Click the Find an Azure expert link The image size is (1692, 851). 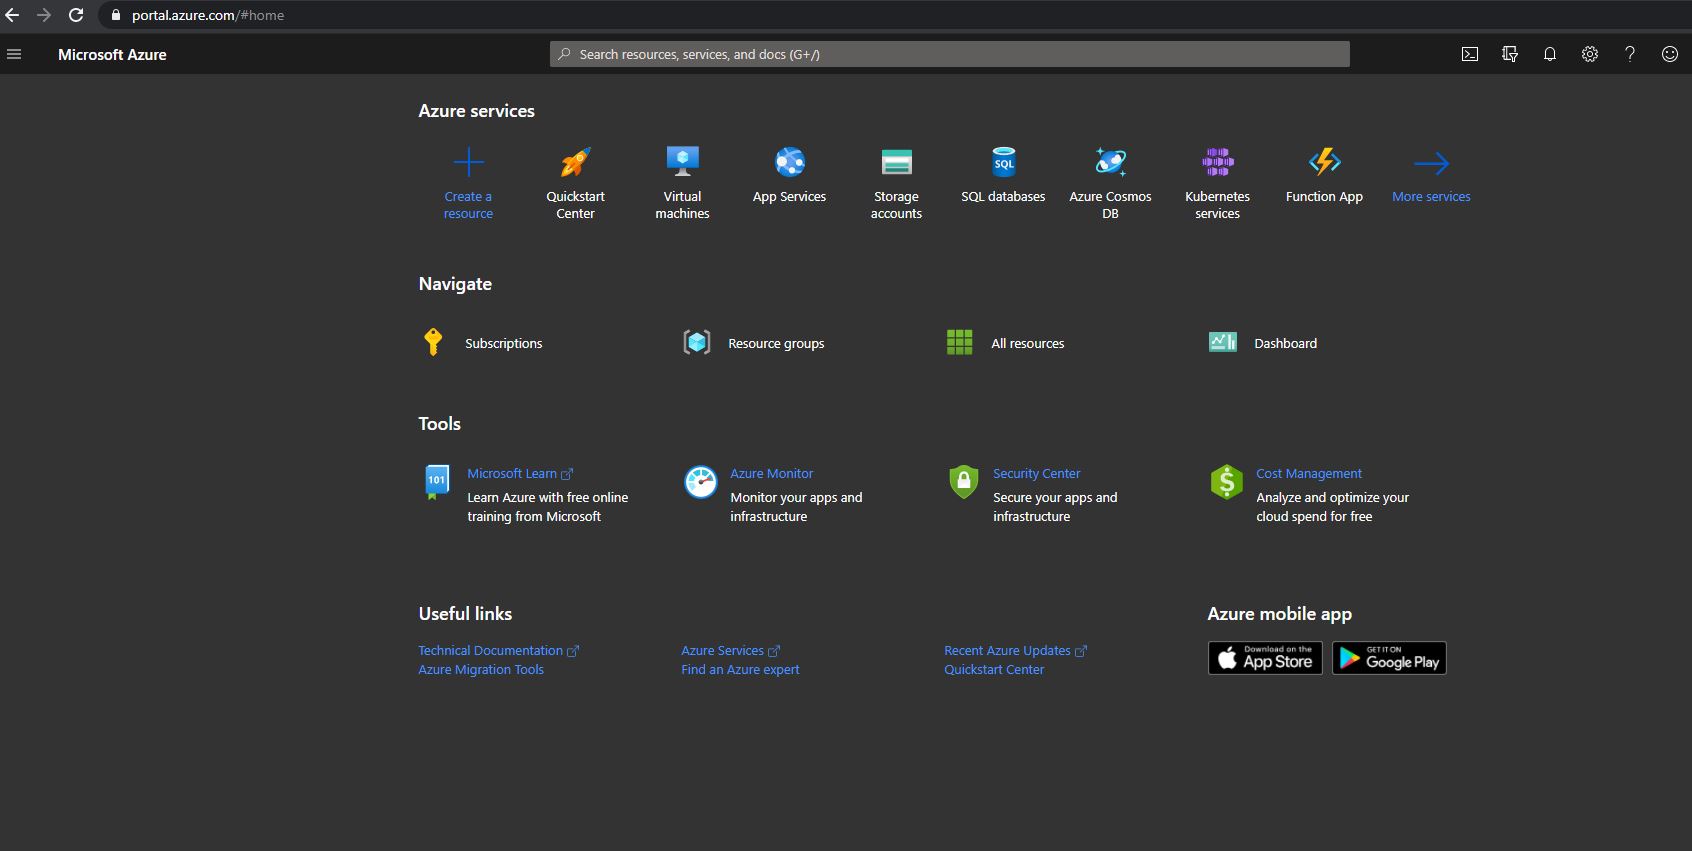click(x=740, y=670)
